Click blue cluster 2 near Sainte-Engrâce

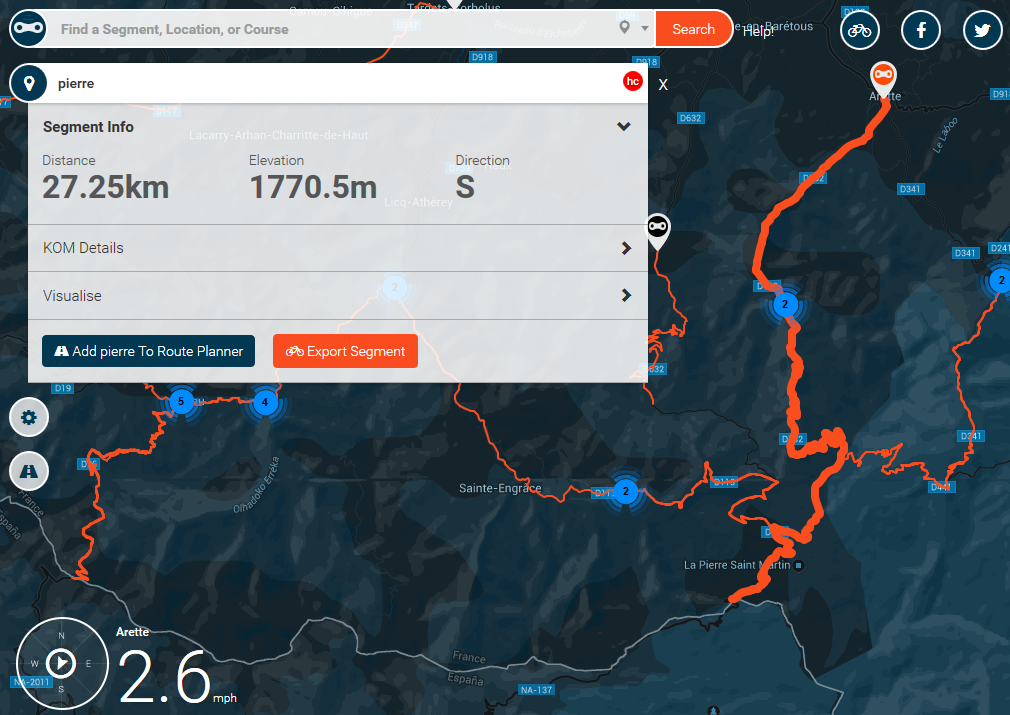[625, 491]
